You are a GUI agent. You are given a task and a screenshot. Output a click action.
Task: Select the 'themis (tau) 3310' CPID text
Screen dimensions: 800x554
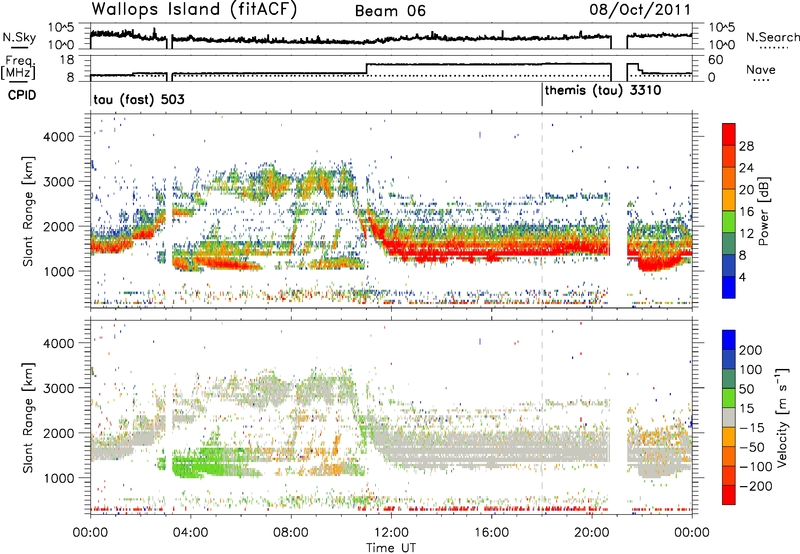603,91
